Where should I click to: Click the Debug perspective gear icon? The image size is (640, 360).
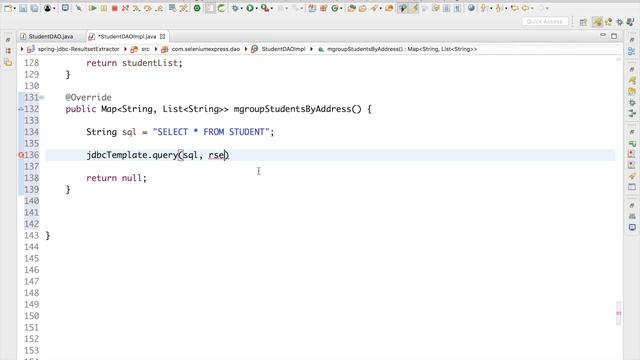(620, 22)
